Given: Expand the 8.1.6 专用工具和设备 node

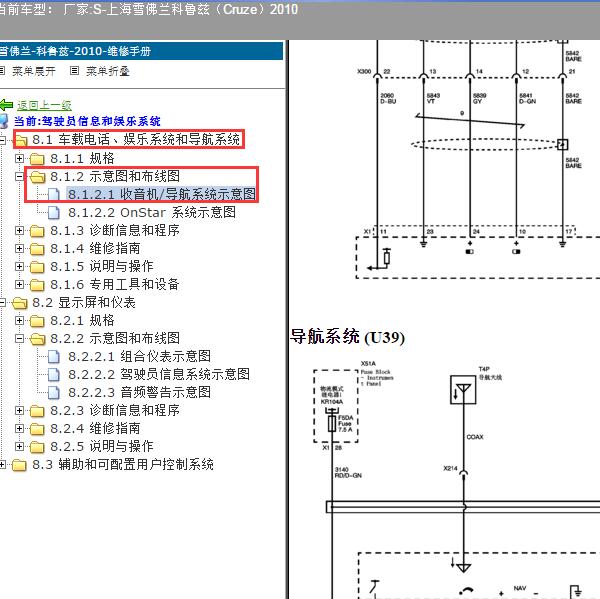Looking at the screenshot, I should (x=19, y=284).
